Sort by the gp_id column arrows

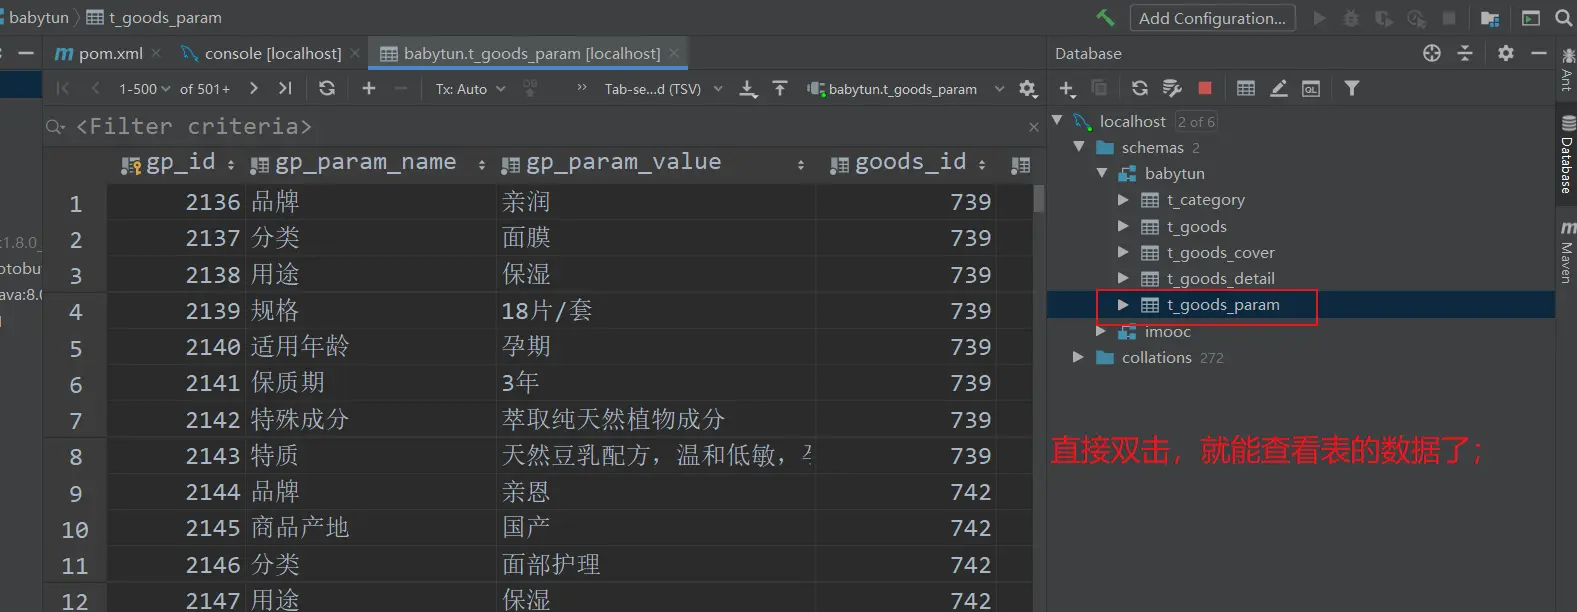point(231,165)
